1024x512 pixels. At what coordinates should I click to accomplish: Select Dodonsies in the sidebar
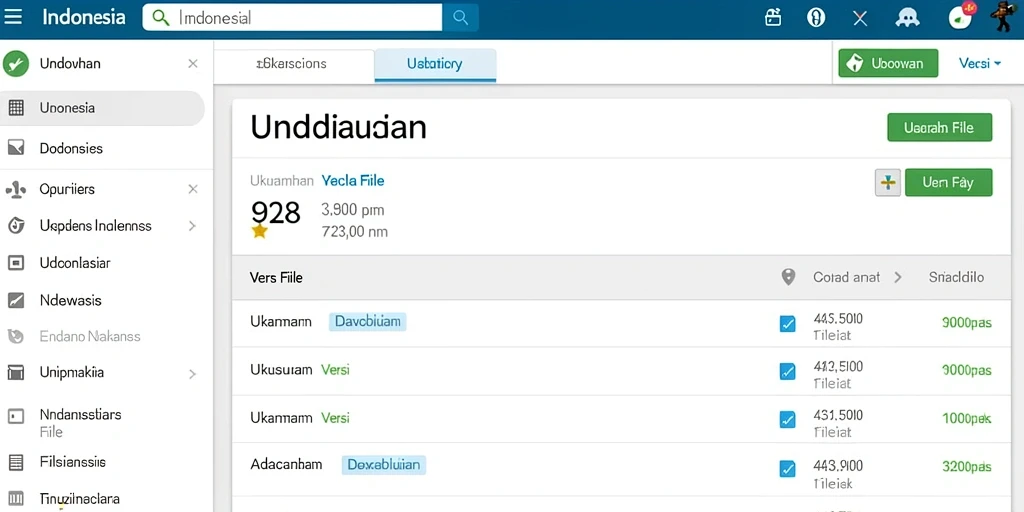(71, 148)
